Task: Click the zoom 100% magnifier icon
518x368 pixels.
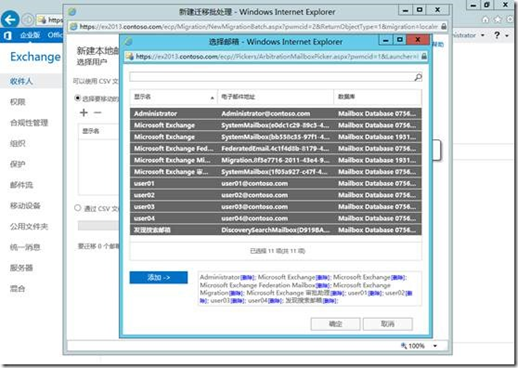Action: 404,345
